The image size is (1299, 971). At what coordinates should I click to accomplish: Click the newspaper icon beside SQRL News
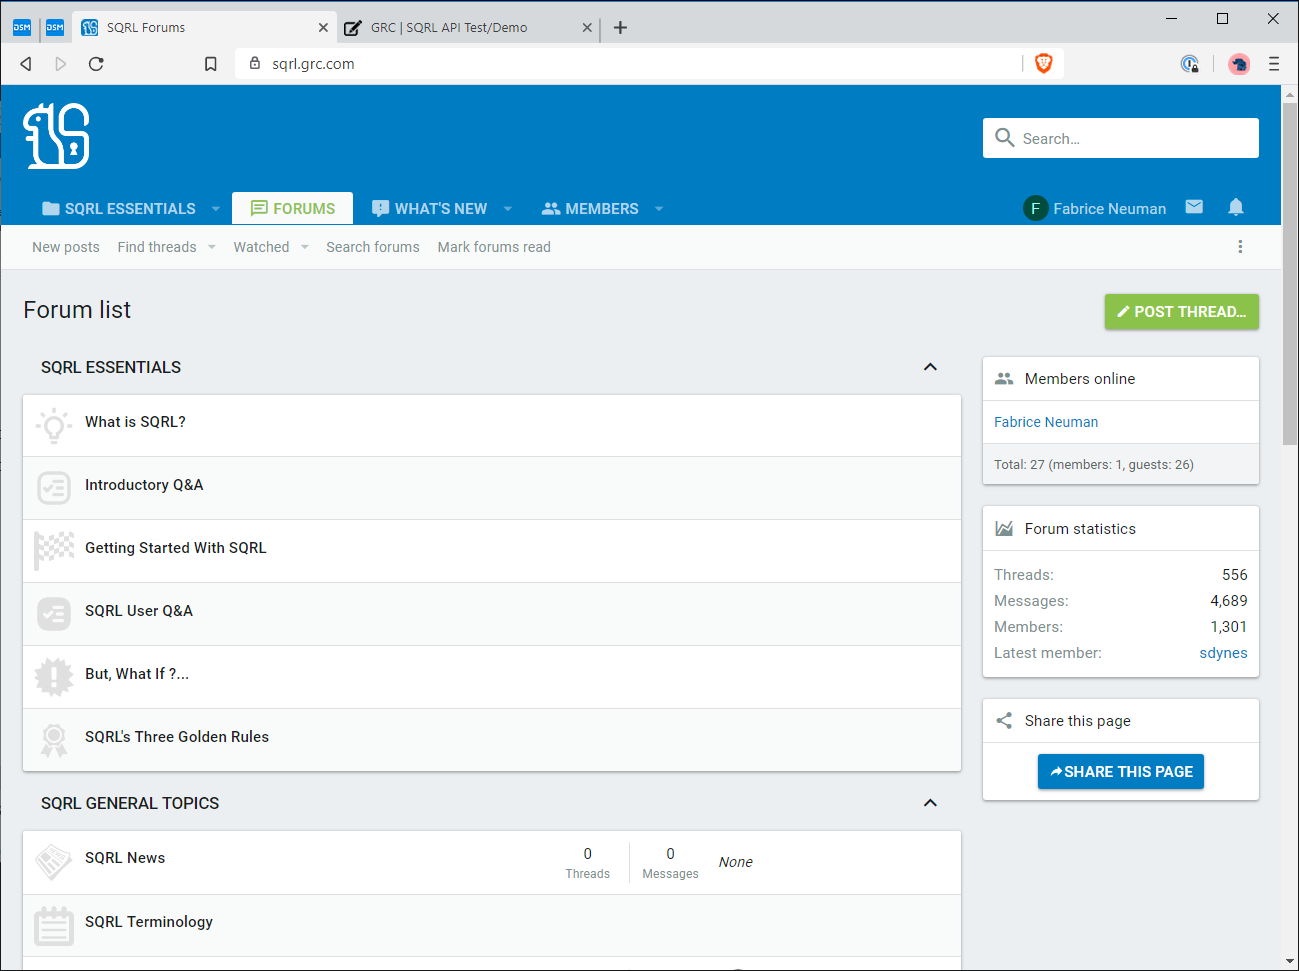point(54,862)
